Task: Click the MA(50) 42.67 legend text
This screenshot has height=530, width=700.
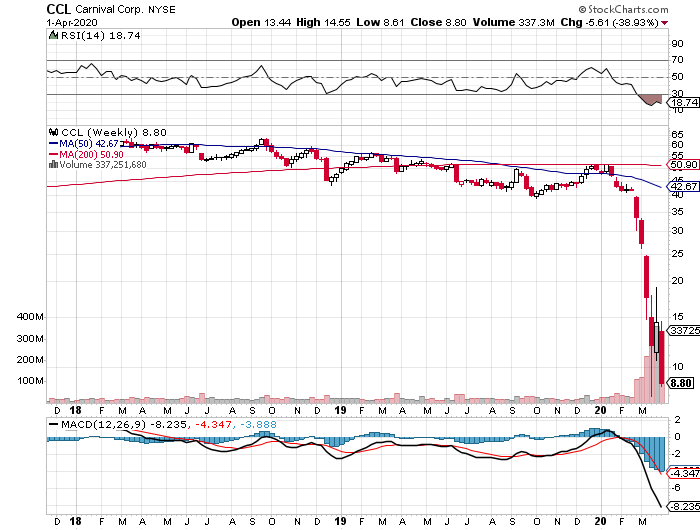Action: pyautogui.click(x=89, y=144)
